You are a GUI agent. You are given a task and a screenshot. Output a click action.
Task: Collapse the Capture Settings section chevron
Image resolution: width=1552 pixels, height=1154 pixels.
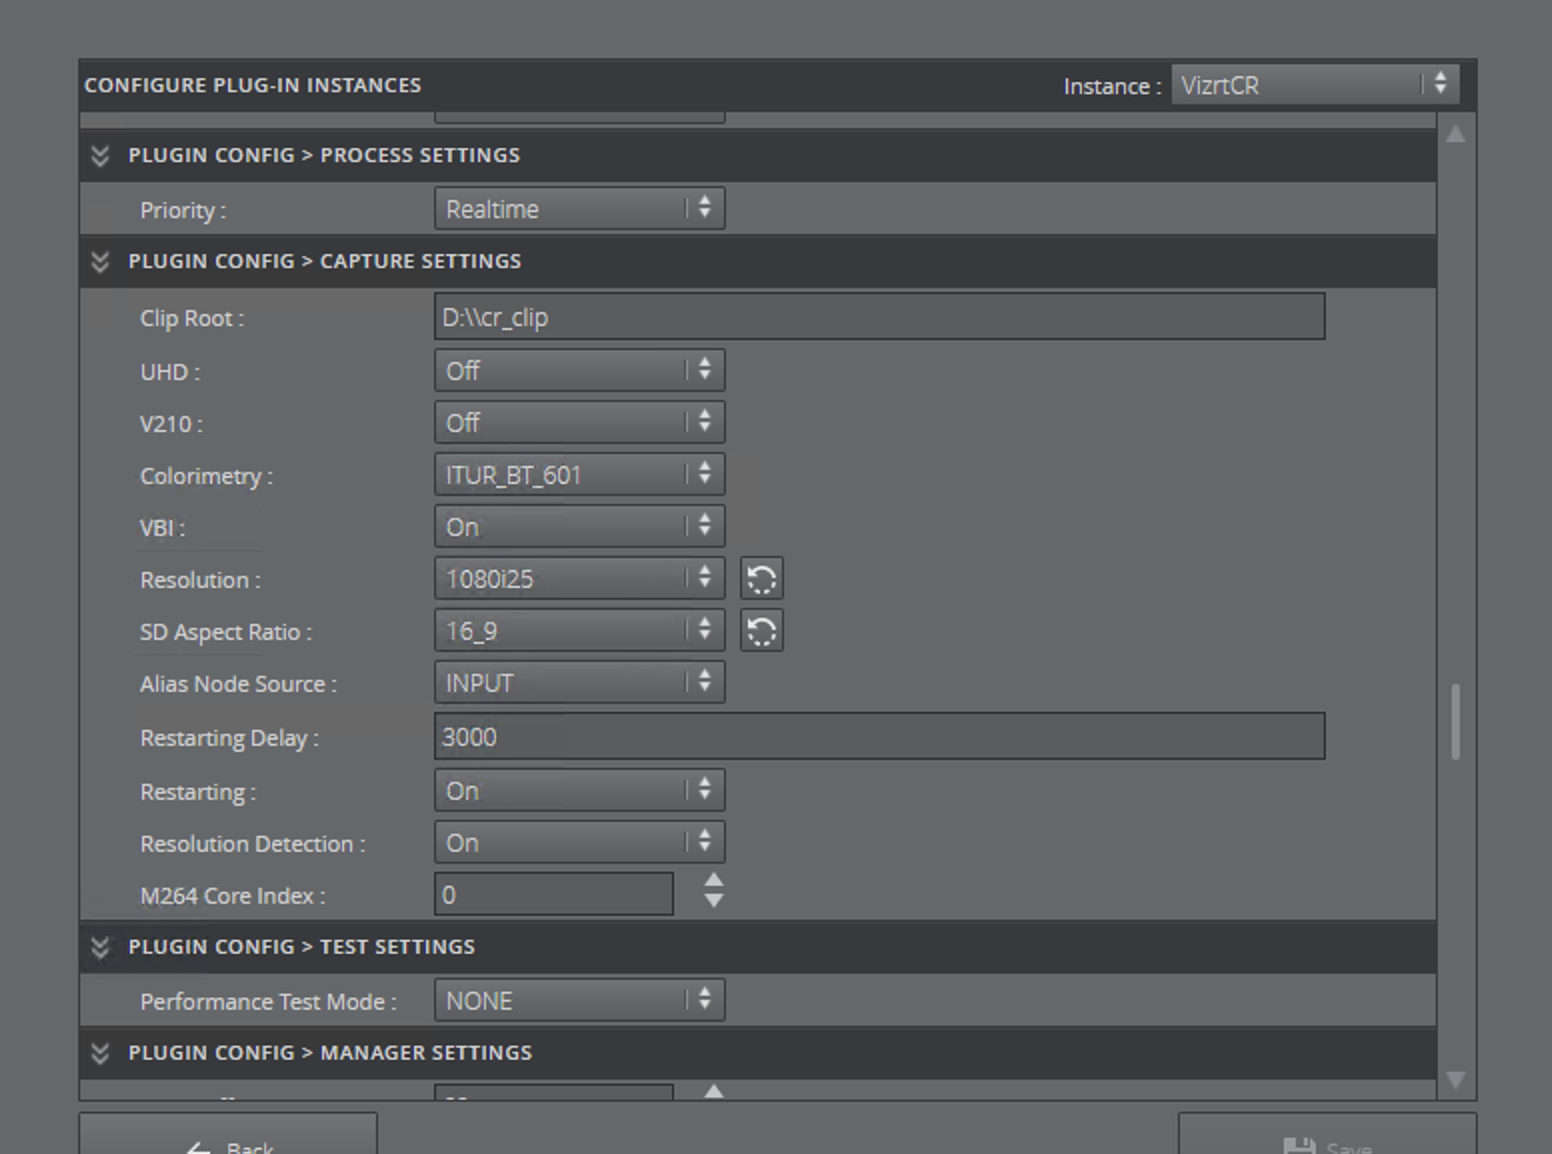(100, 261)
